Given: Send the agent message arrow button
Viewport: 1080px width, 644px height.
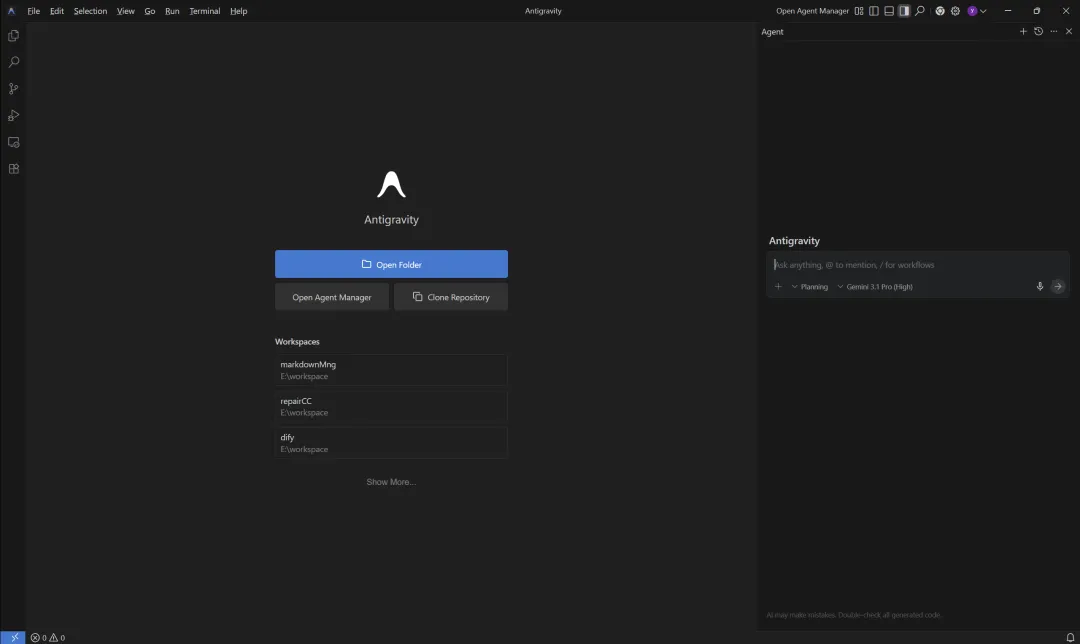Looking at the screenshot, I should (x=1058, y=287).
